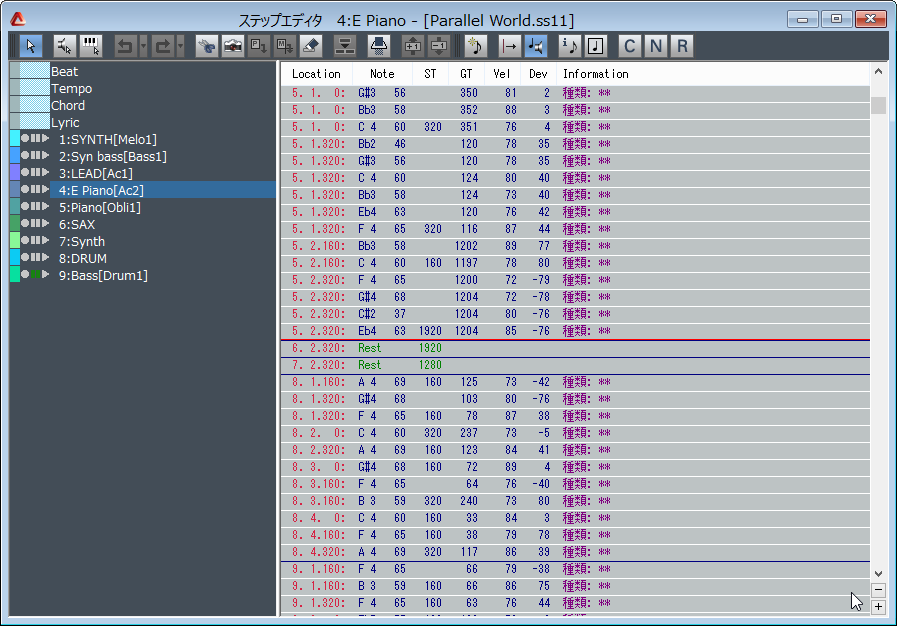Click the blue hand tool icon
Image resolution: width=897 pixels, height=626 pixels.
(x=207, y=46)
